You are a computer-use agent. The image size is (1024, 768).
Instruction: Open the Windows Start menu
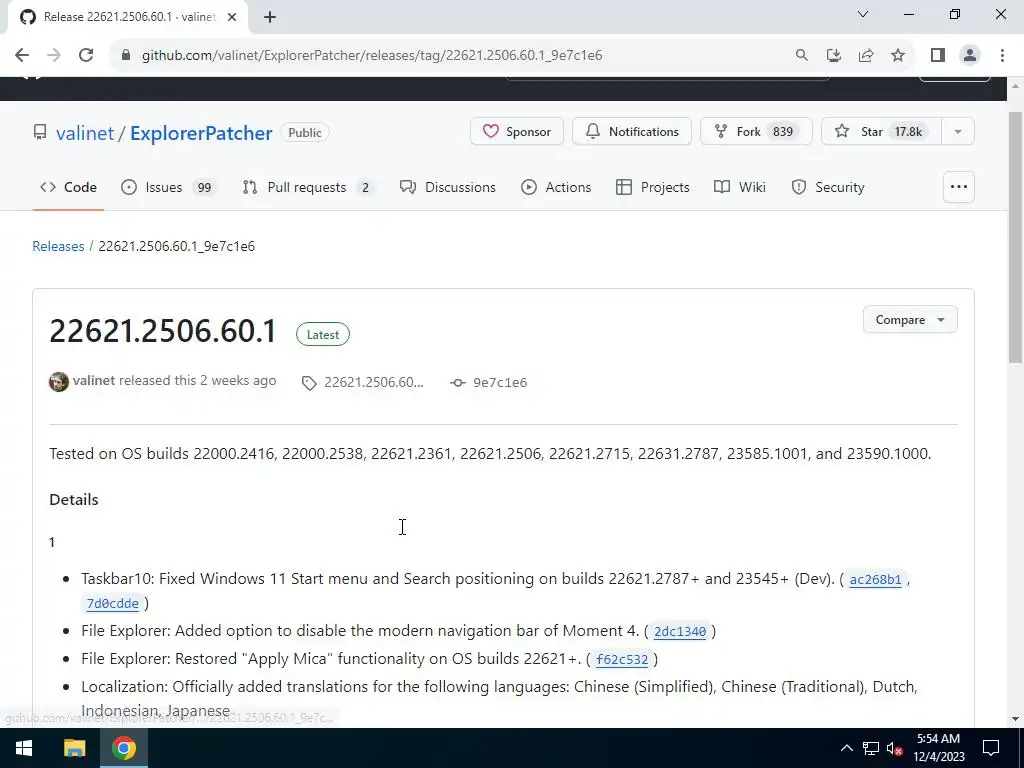coord(24,748)
